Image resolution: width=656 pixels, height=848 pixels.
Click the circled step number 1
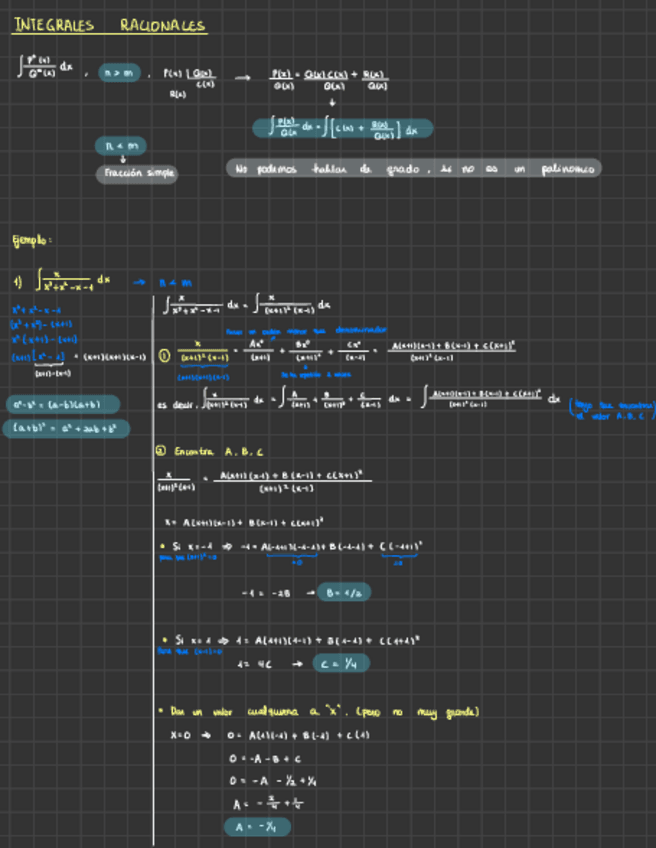[164, 355]
